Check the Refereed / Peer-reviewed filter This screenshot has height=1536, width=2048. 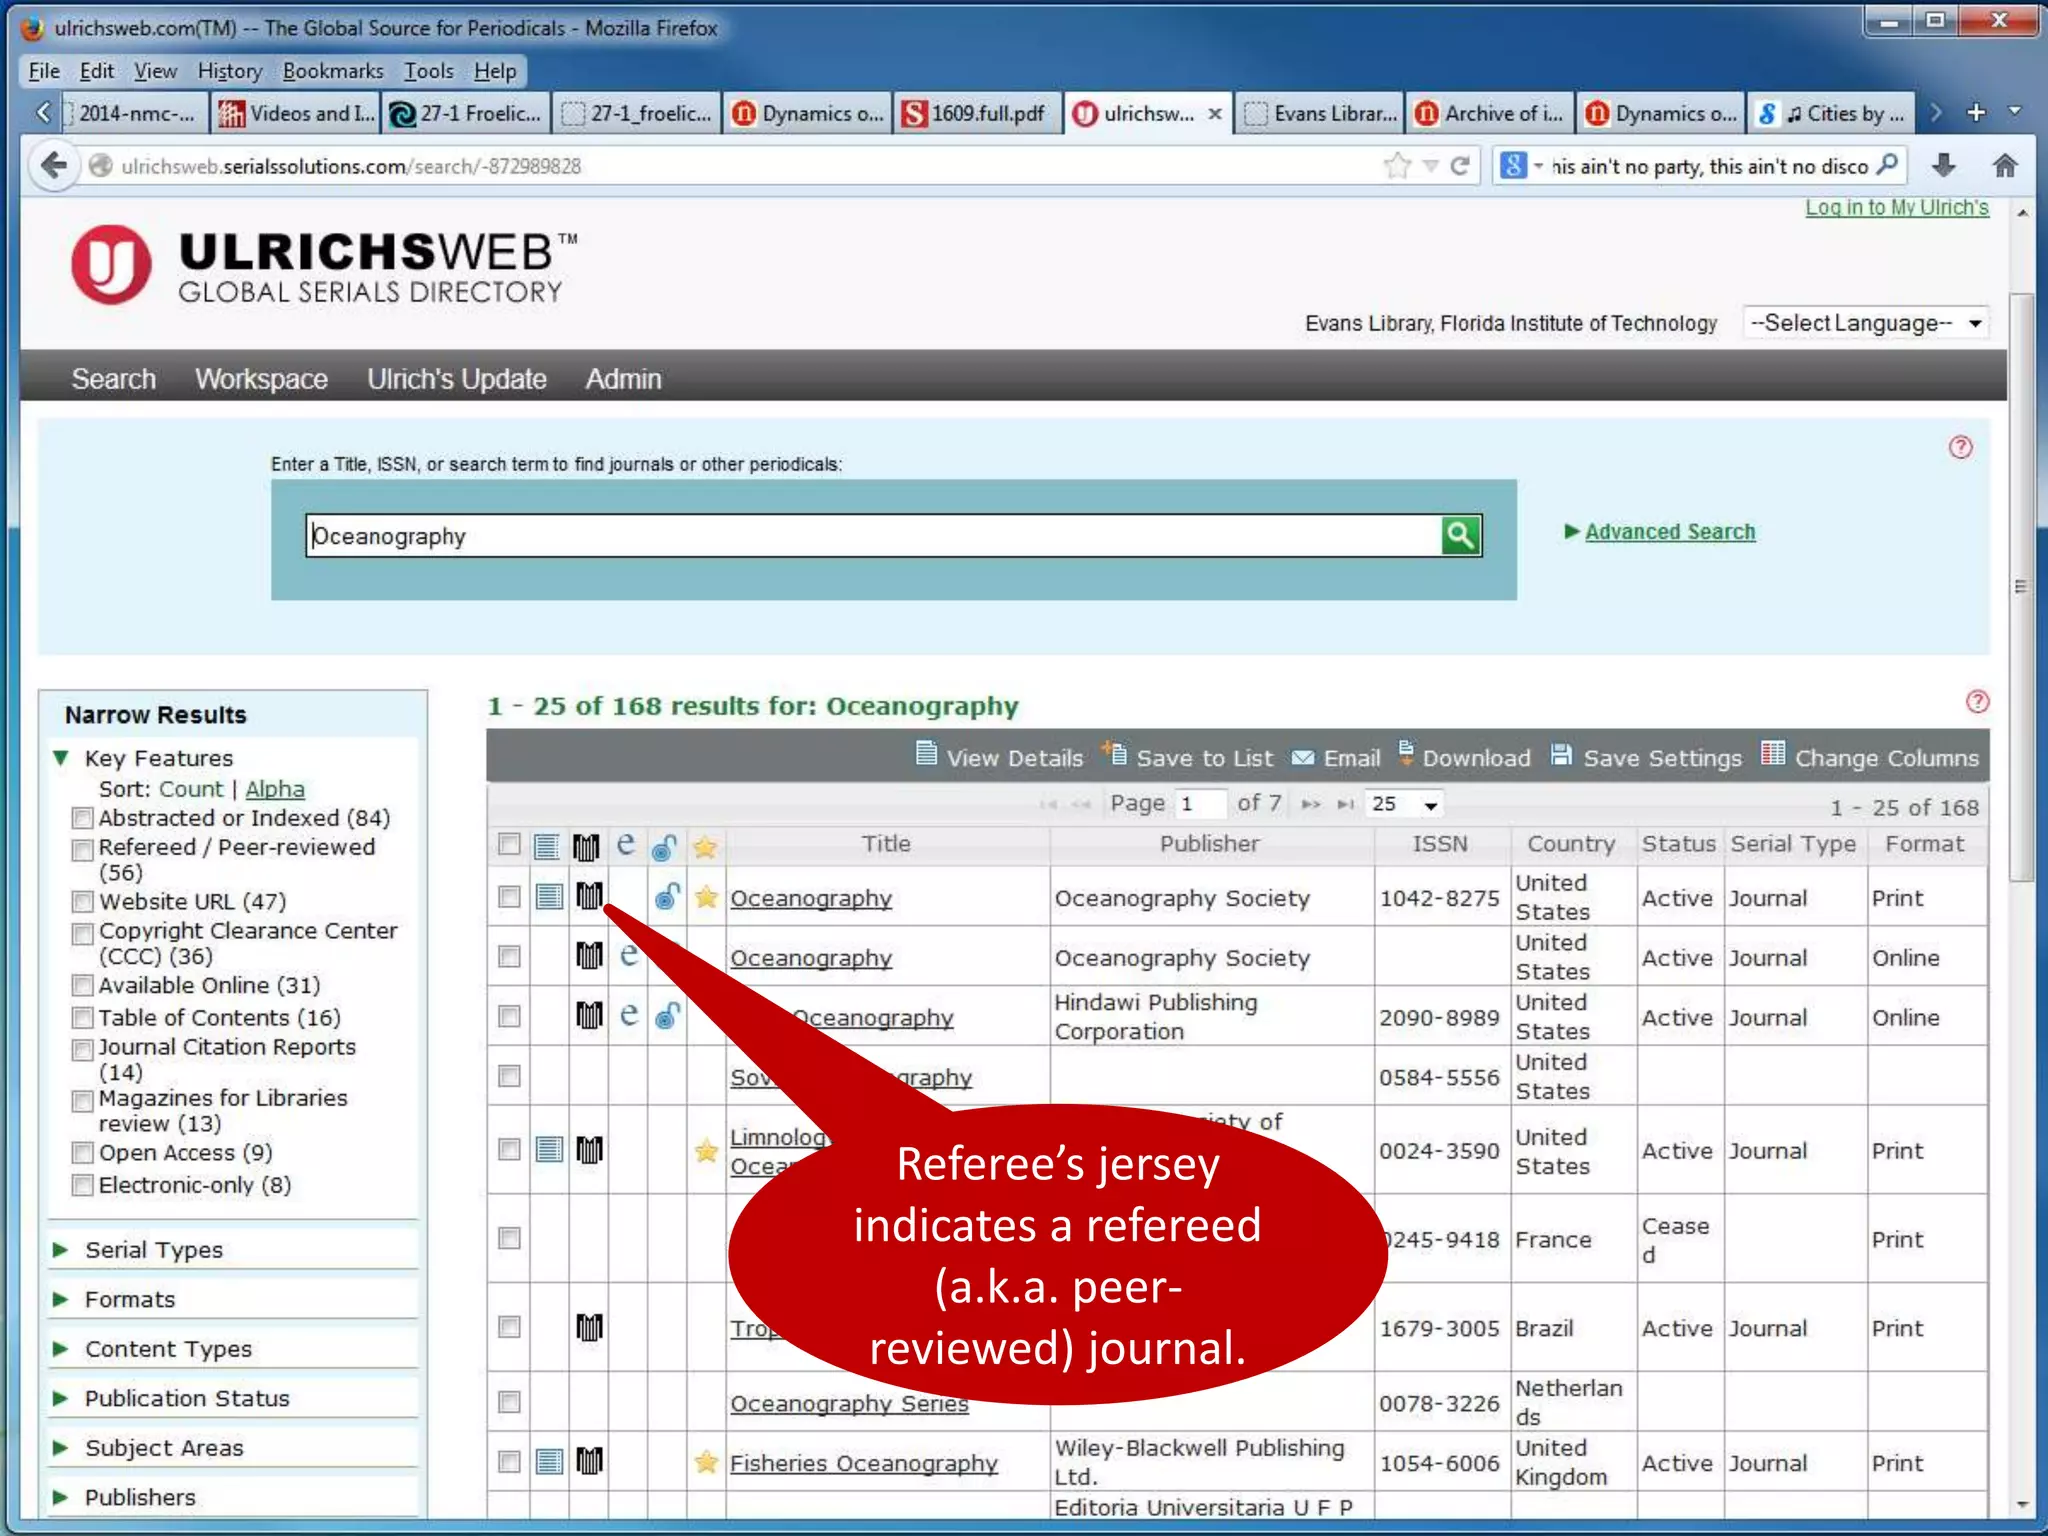click(x=84, y=849)
